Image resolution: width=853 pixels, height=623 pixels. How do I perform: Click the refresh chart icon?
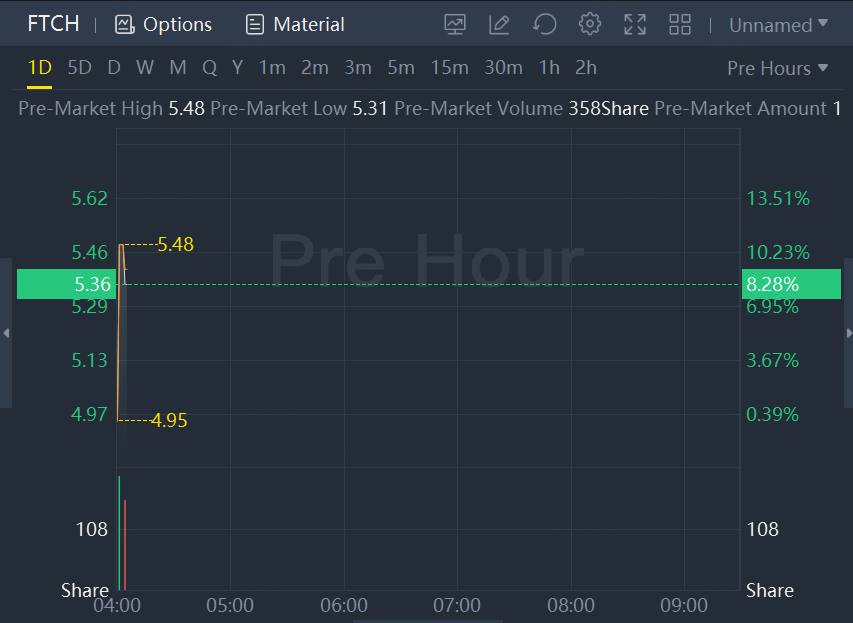pos(545,24)
